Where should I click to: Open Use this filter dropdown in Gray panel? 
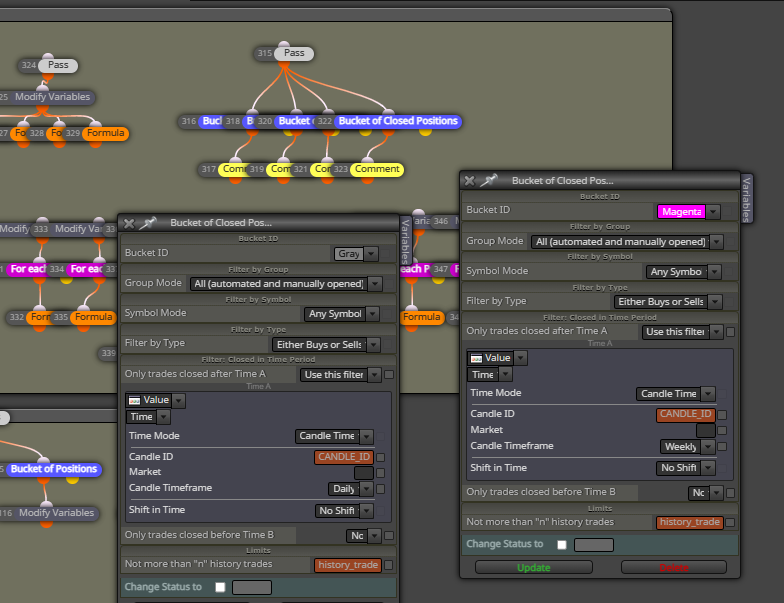coord(374,375)
